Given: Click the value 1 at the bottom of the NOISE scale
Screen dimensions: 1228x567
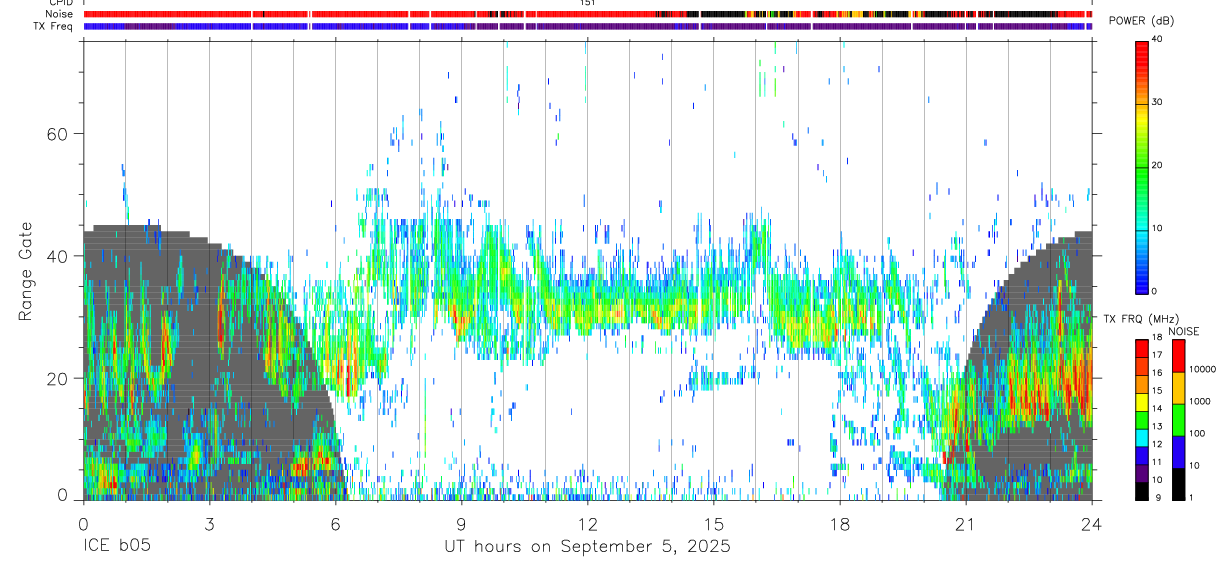Looking at the screenshot, I should click(x=1191, y=497).
